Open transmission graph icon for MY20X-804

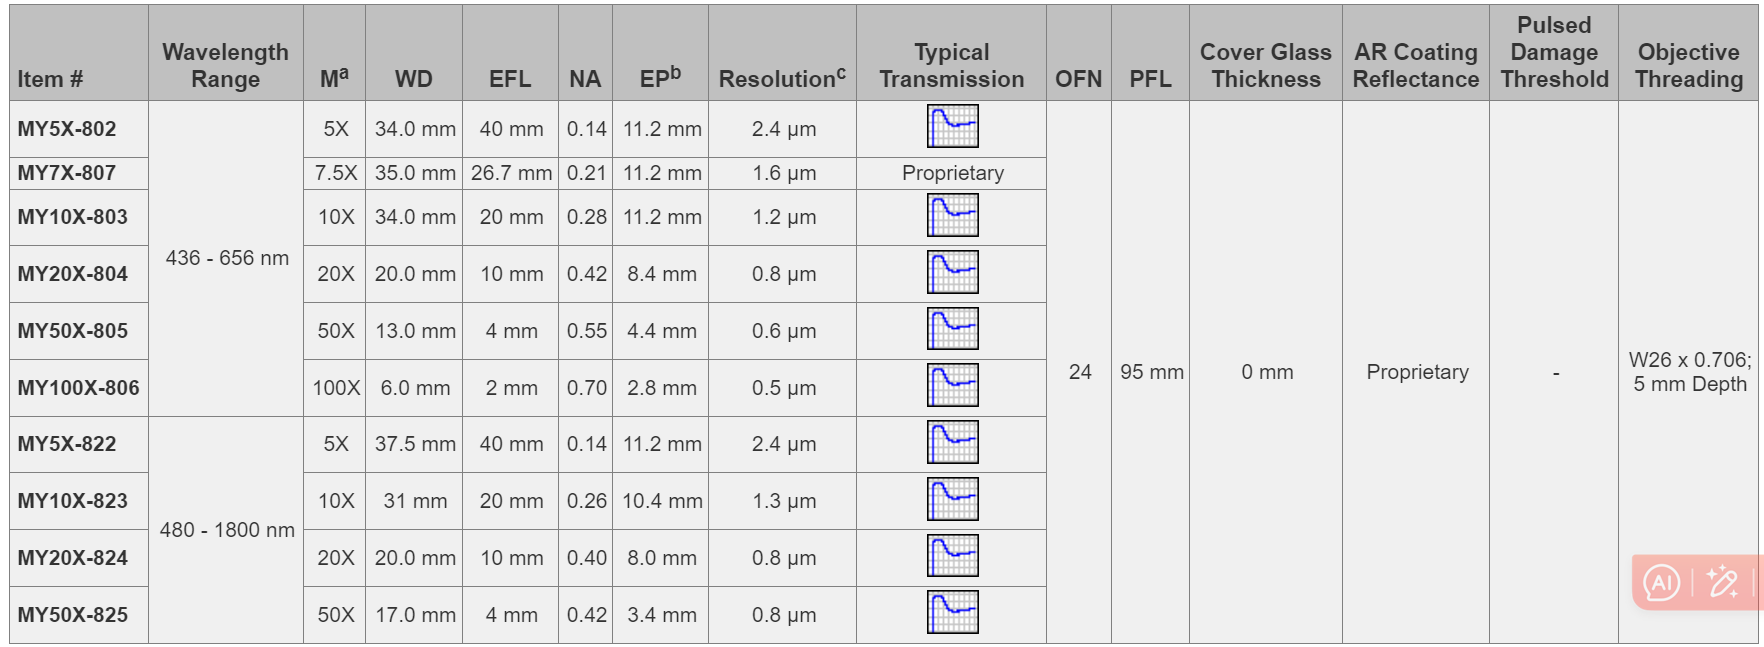click(952, 272)
